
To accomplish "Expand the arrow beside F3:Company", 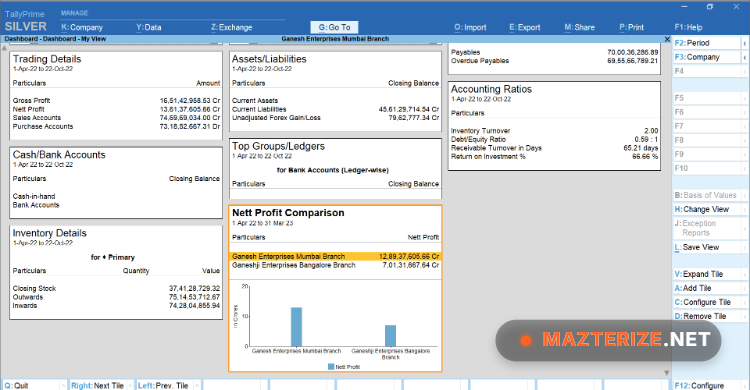I will (745, 57).
